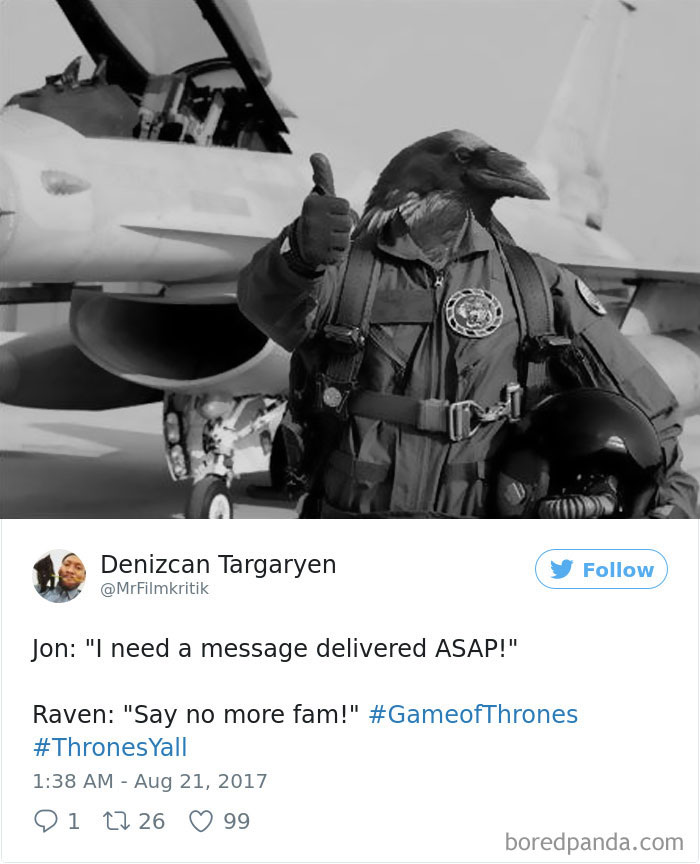Viewport: 700px width, 864px height.
Task: Click the retweet arrows icon
Action: tap(116, 821)
